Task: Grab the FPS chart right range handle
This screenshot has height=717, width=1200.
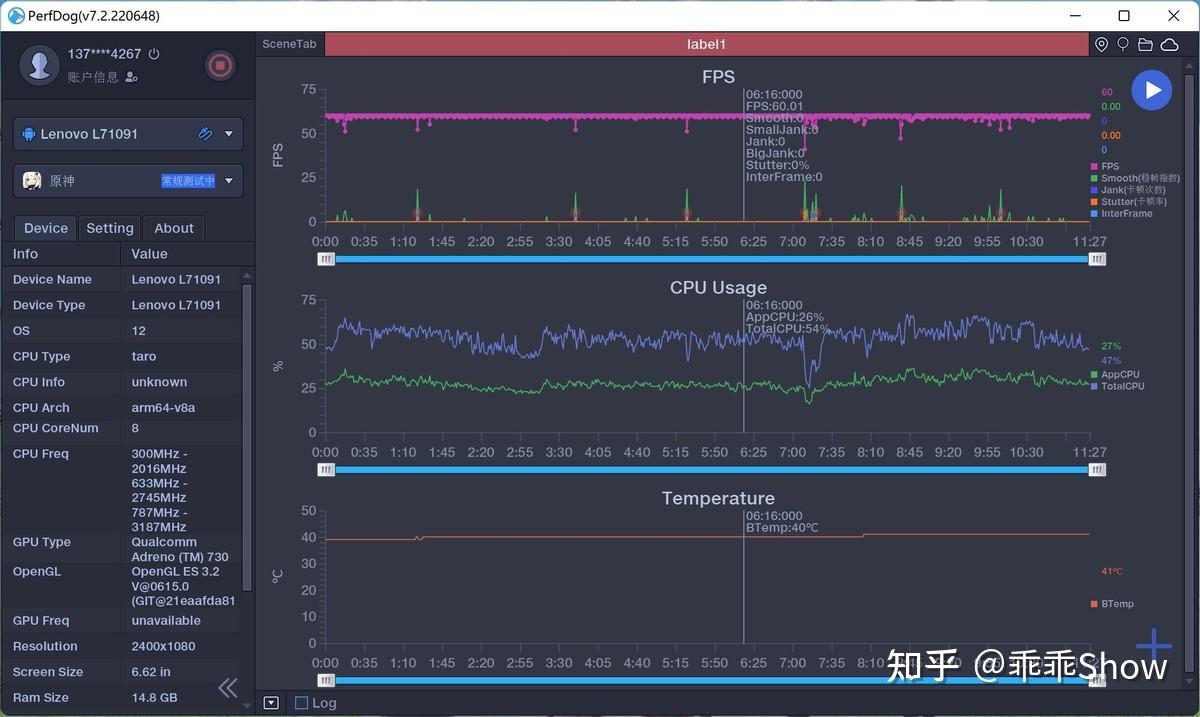Action: pos(1097,259)
